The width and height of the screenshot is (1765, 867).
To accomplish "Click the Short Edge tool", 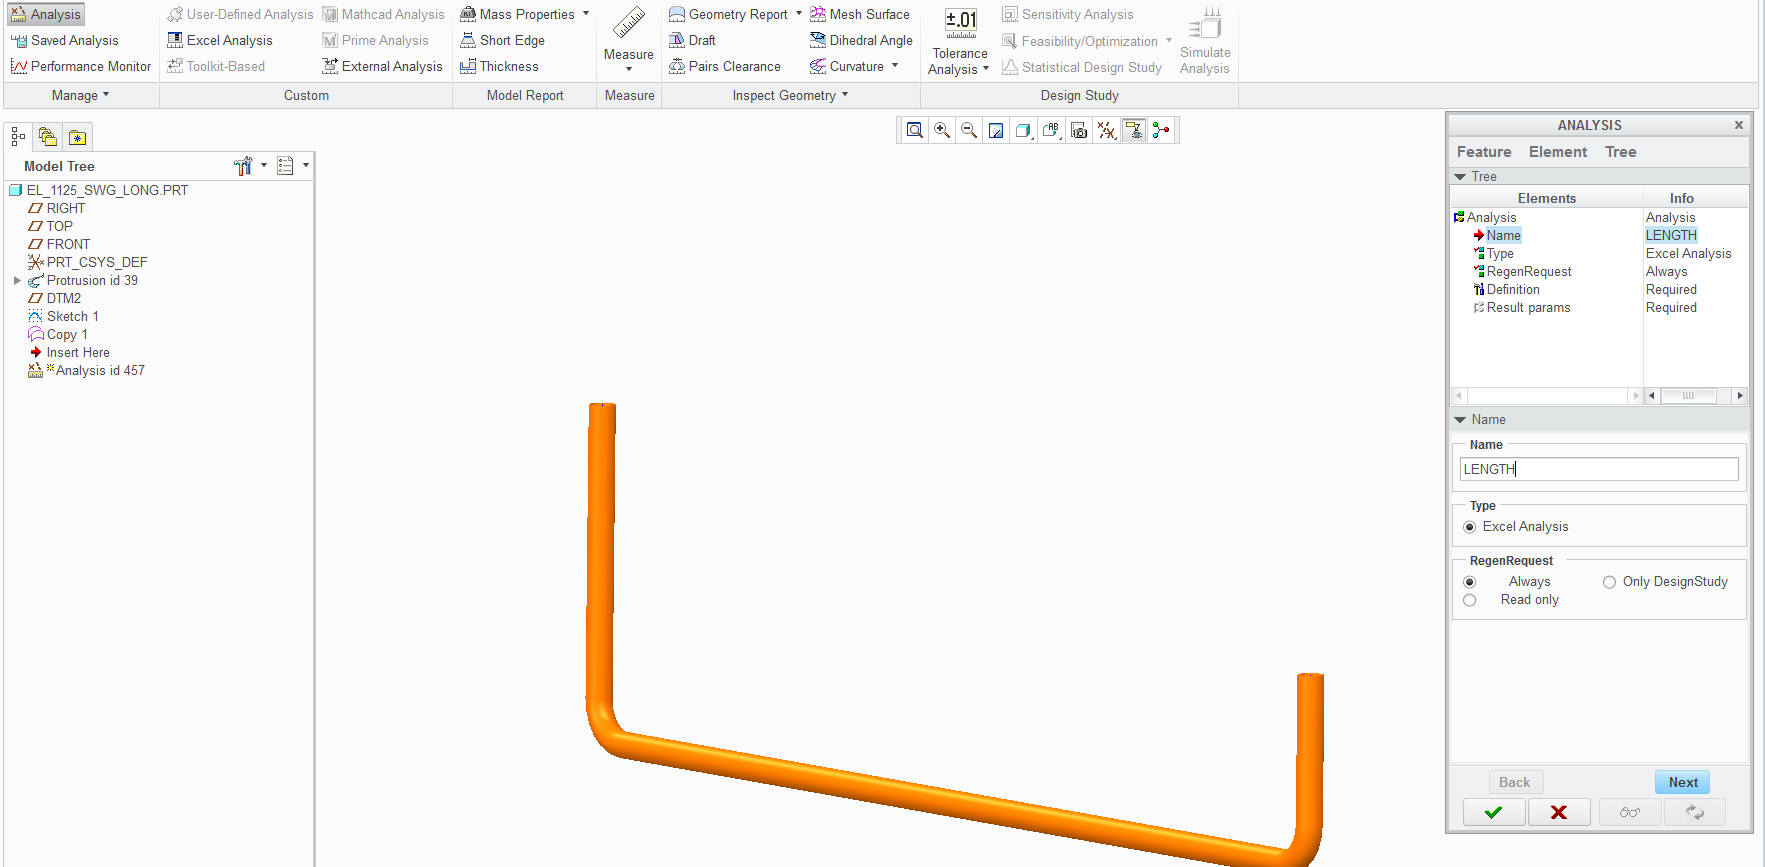I will point(502,40).
